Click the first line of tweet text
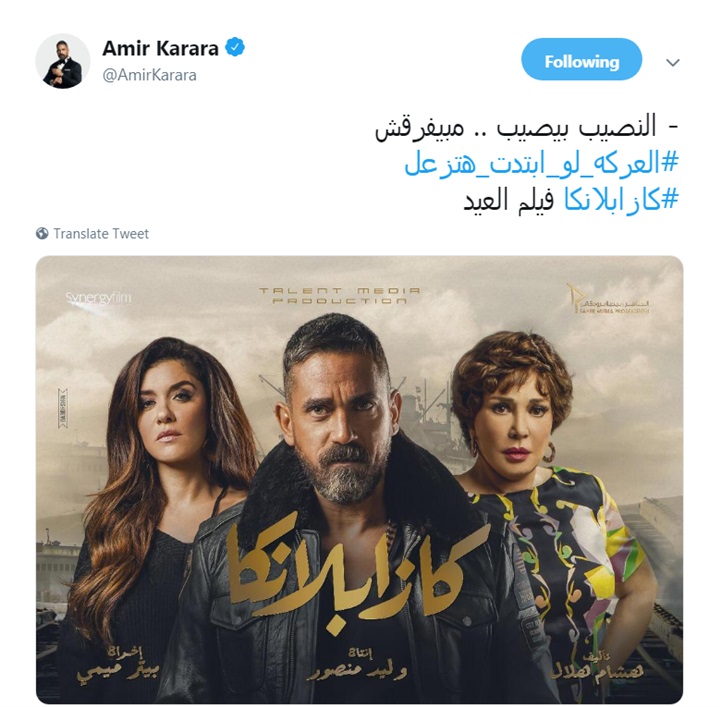 point(526,127)
